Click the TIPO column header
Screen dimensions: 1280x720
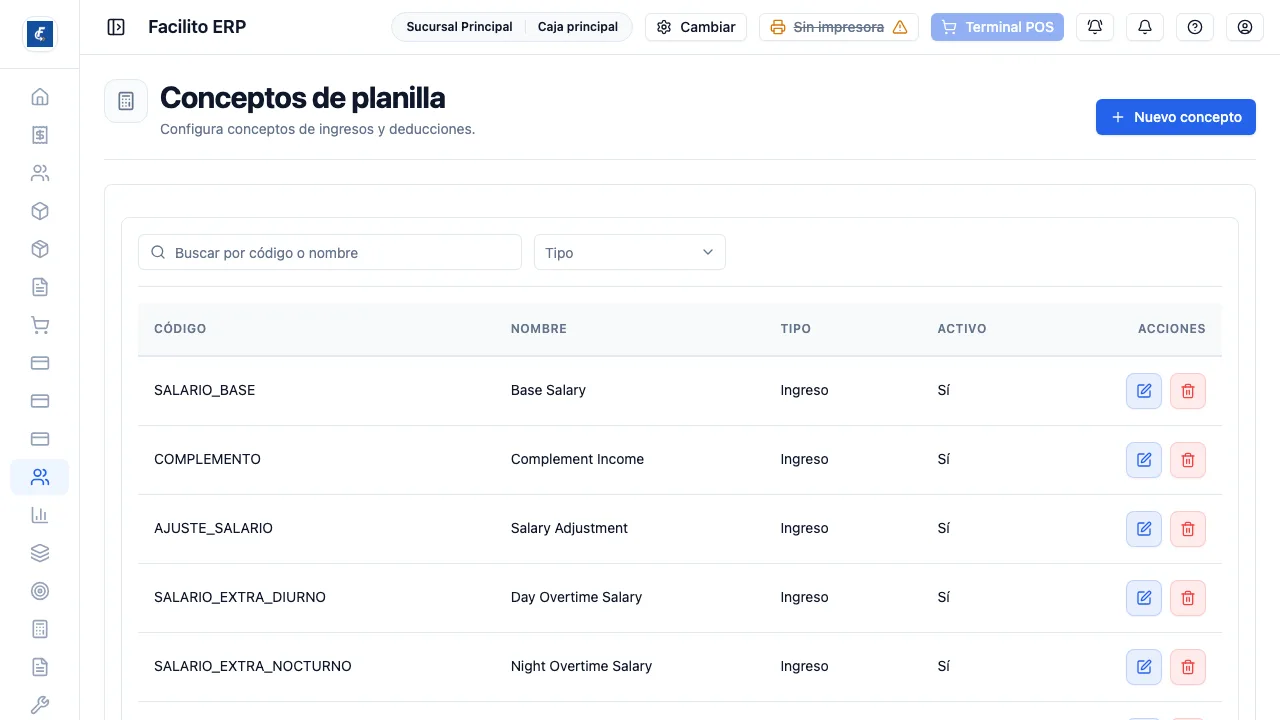[796, 329]
